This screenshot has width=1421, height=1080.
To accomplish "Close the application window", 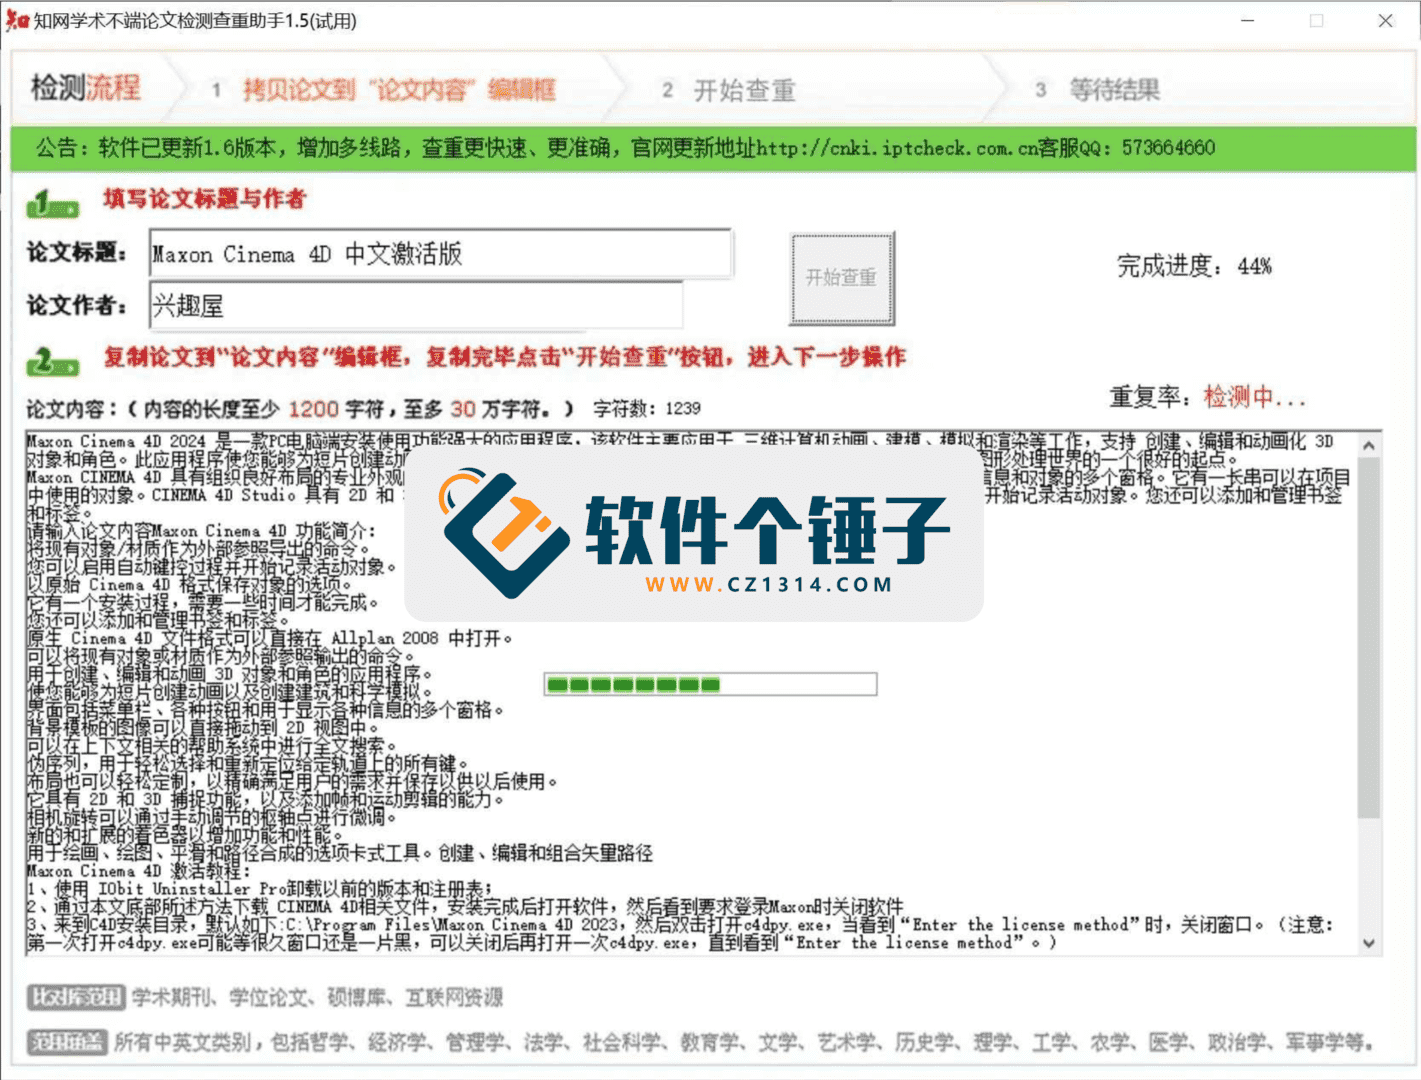I will tap(1386, 20).
